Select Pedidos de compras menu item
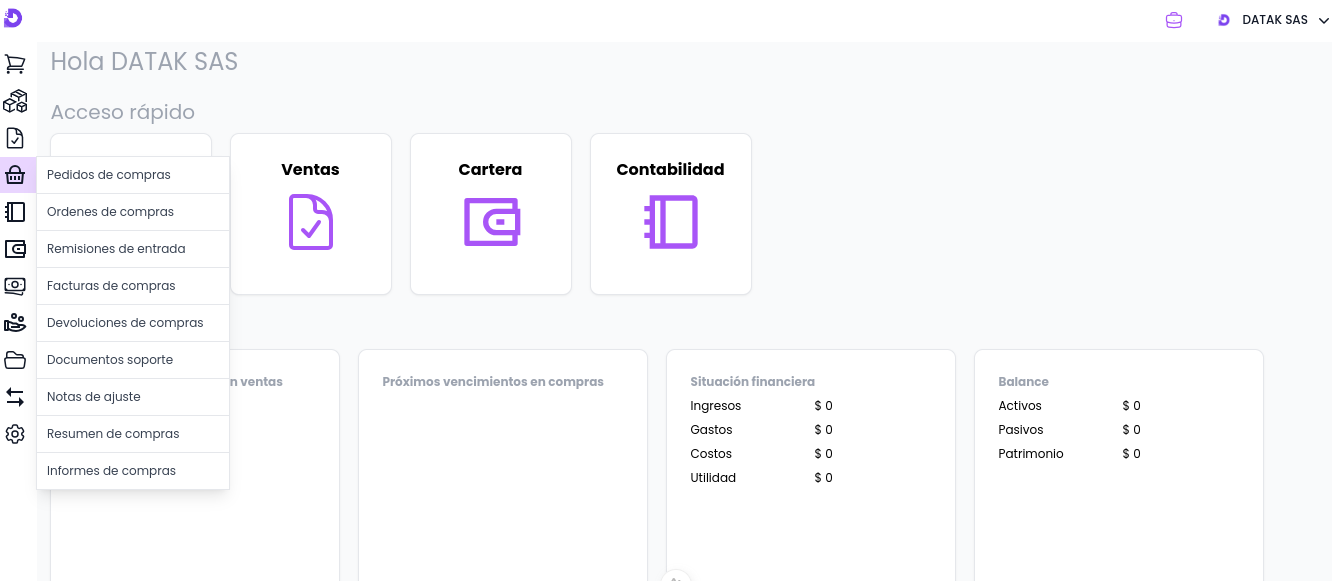 [109, 175]
